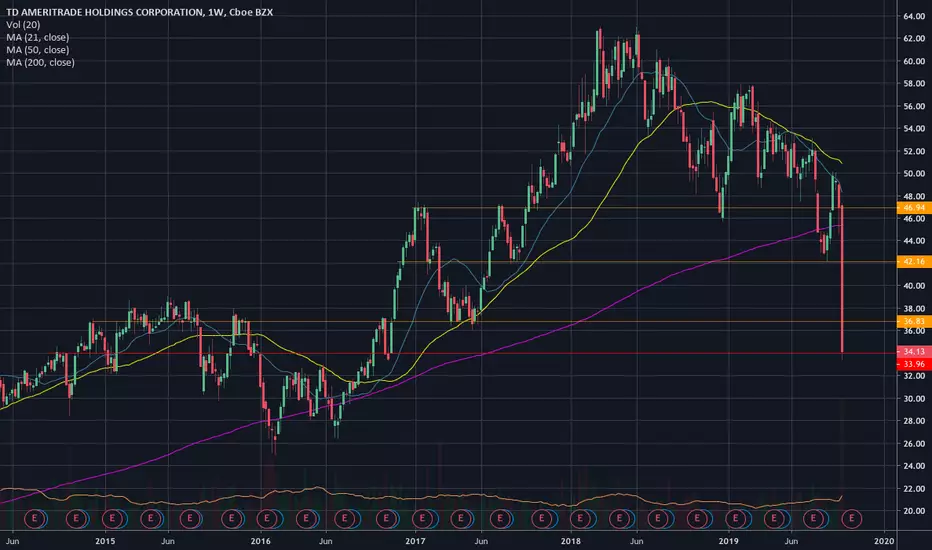The height and width of the screenshot is (550, 932).
Task: Click the red 33.96 price label
Action: (x=914, y=364)
